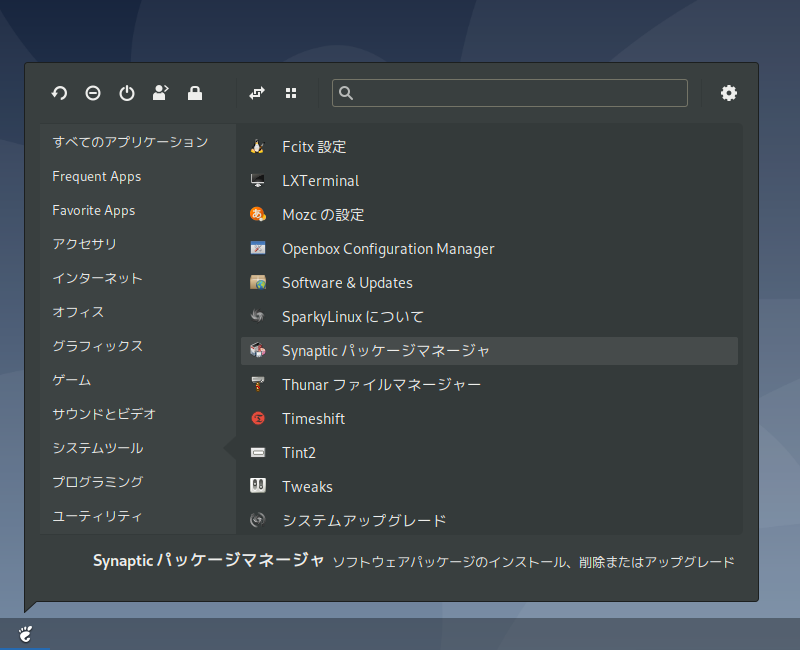Open the menu via taskbar foot icon
The image size is (800, 650).
[25, 634]
